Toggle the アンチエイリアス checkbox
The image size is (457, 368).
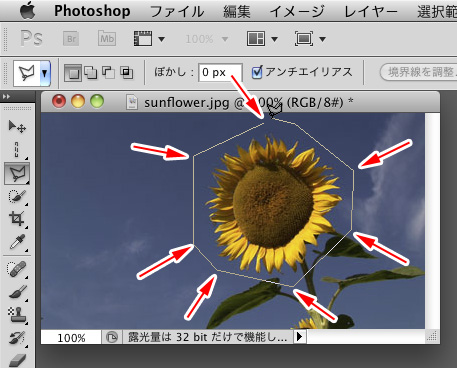point(257,72)
